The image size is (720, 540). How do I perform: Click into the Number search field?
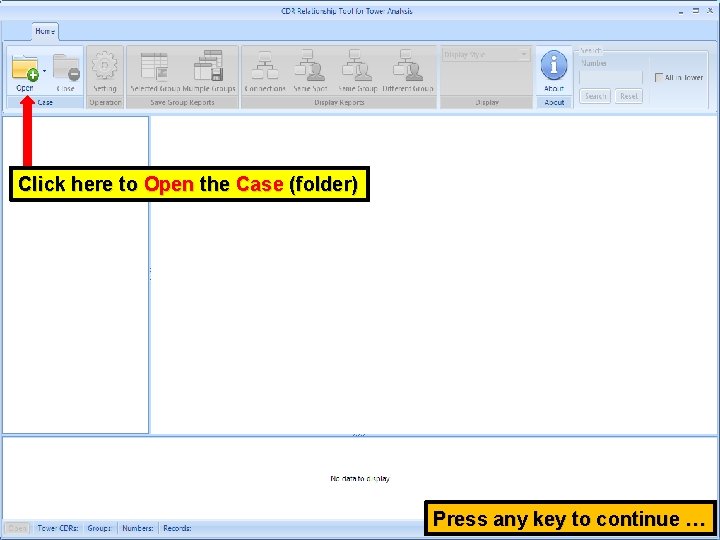point(611,78)
